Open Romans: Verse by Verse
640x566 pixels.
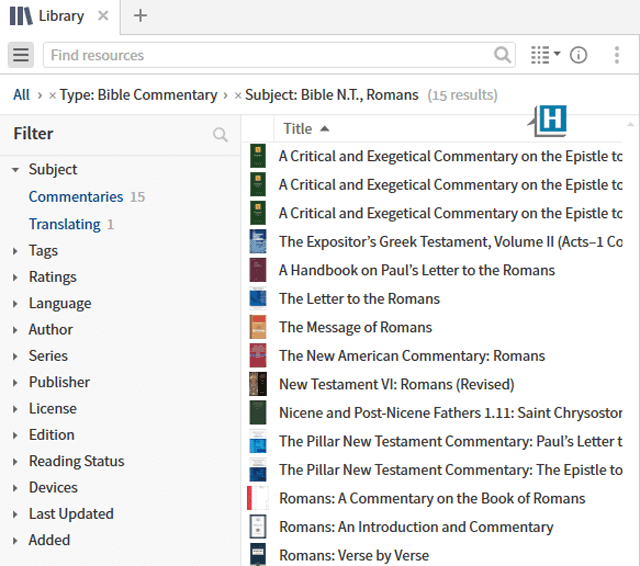(x=354, y=555)
